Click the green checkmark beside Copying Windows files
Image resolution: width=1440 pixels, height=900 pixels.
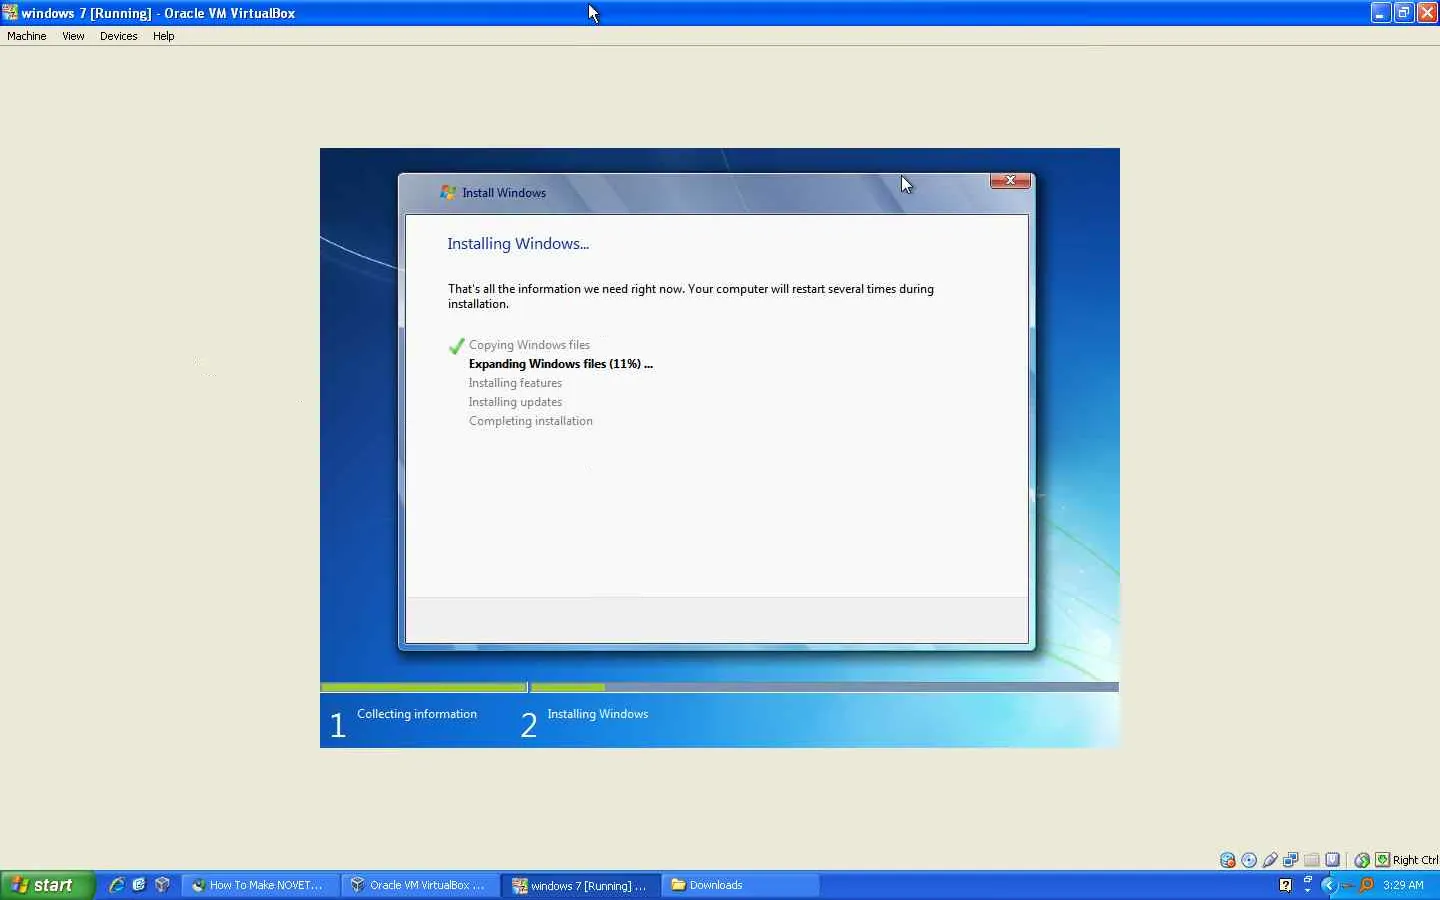456,346
